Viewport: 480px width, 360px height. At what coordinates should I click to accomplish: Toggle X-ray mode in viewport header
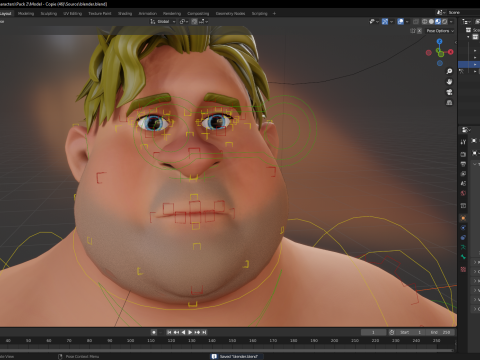[x=416, y=21]
